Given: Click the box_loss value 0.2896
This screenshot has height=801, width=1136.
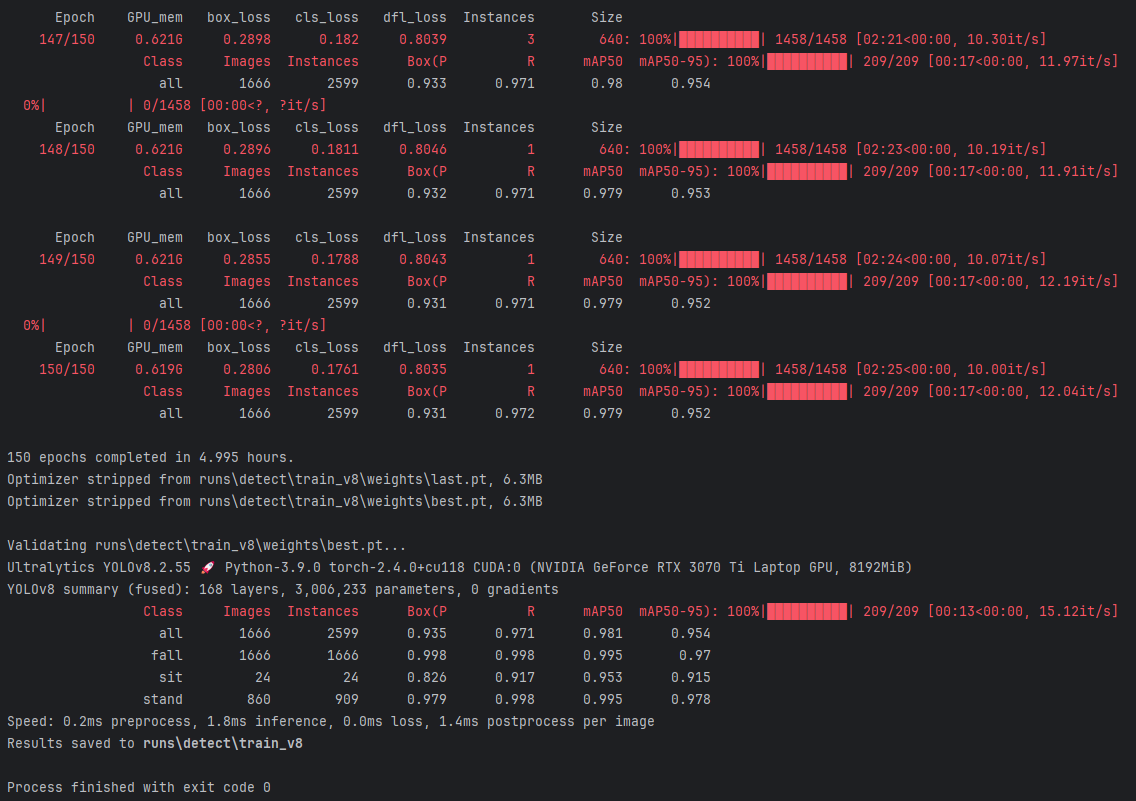Looking at the screenshot, I should pyautogui.click(x=247, y=149).
